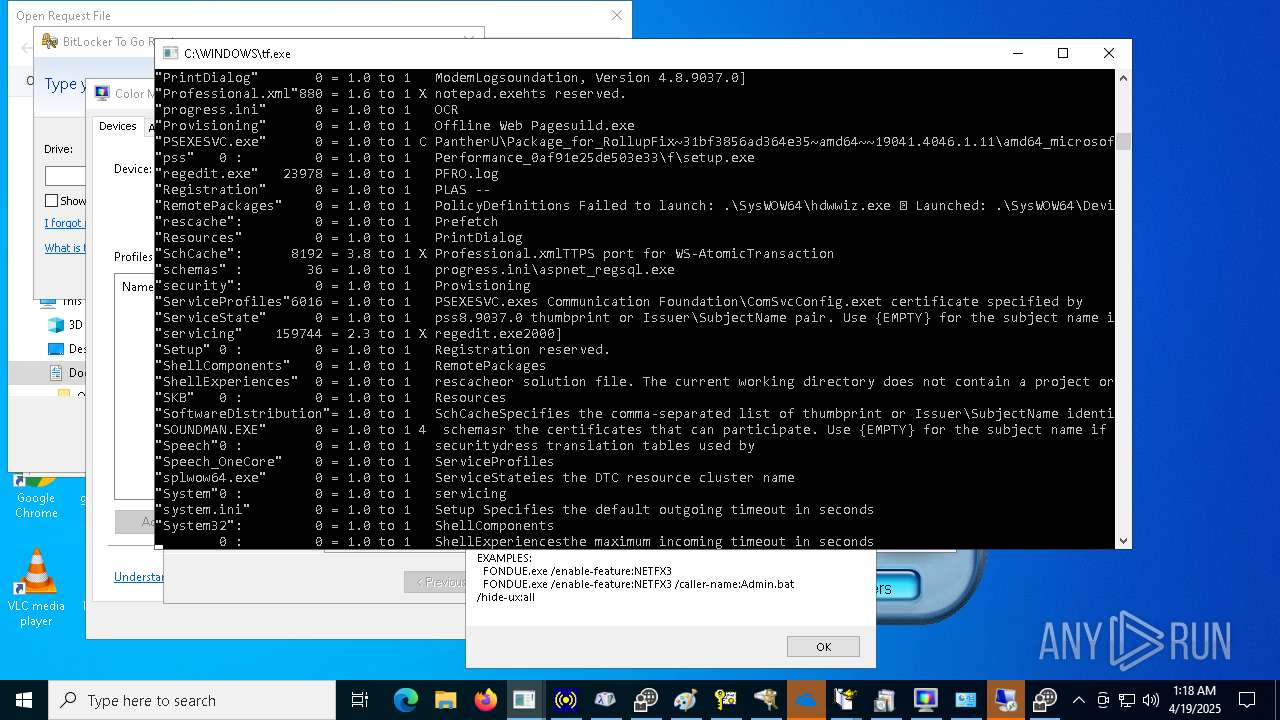Select the 3D Objects item in Open Request File

[x=66, y=325]
